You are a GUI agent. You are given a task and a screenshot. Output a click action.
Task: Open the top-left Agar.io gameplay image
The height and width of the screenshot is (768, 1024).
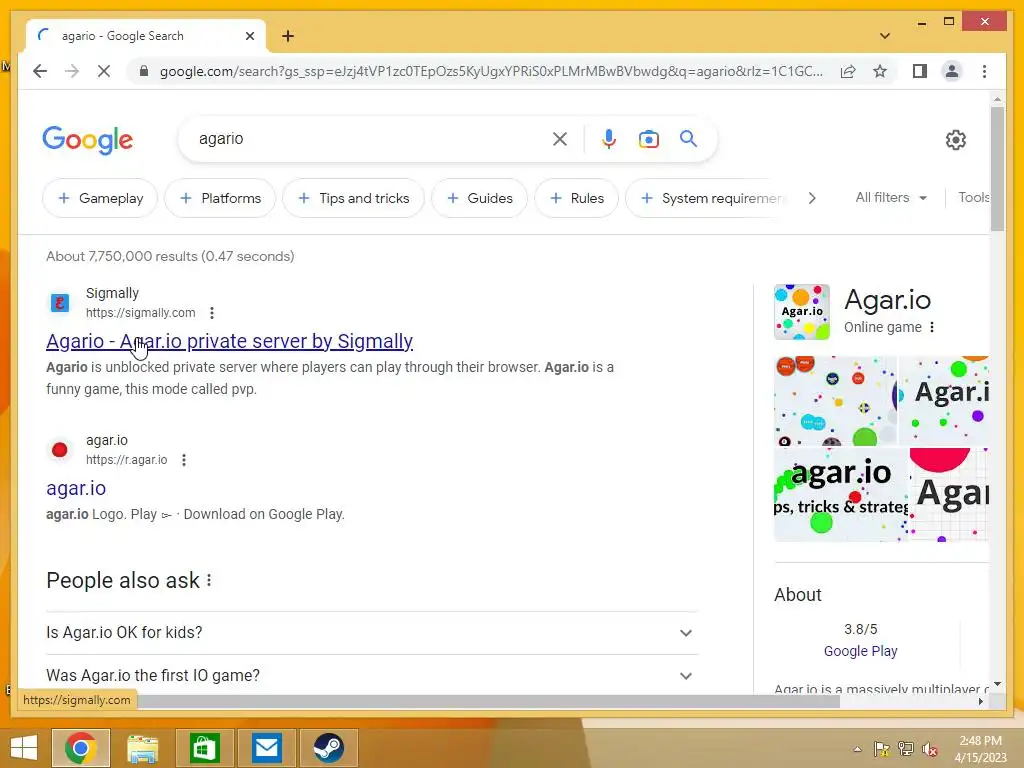835,400
